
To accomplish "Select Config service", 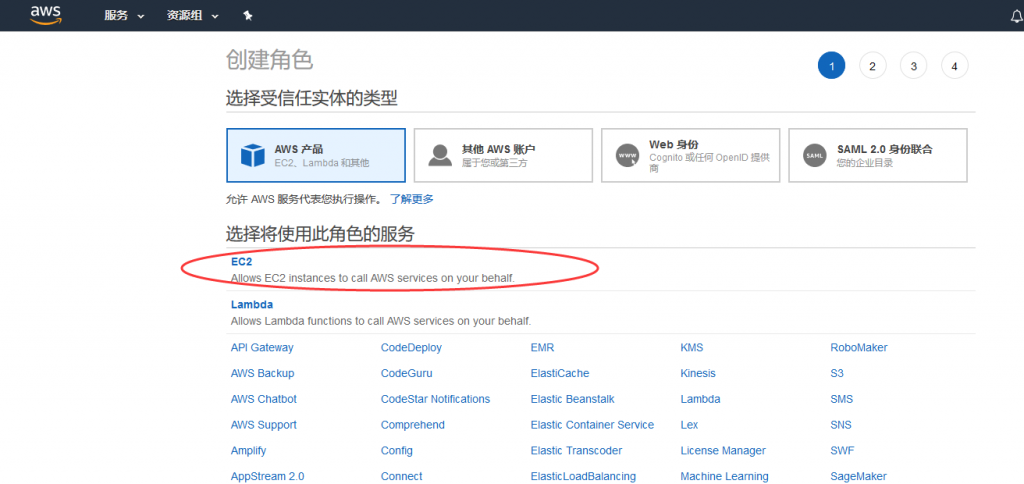I will pos(397,451).
